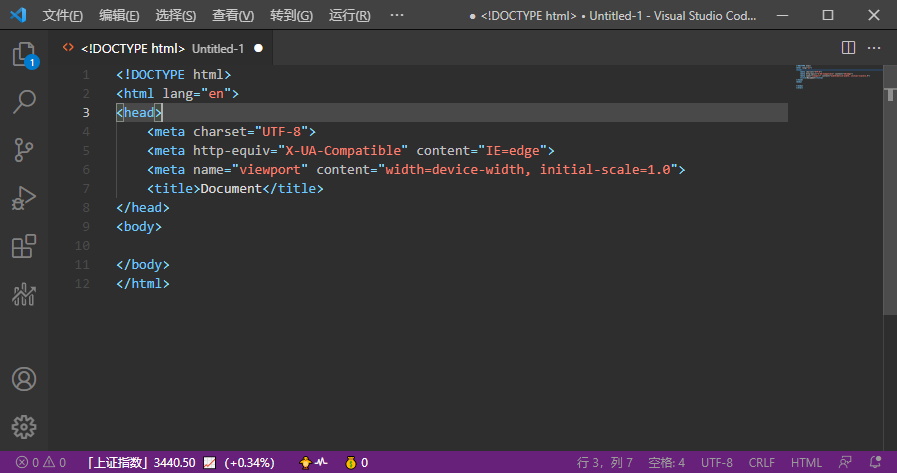
Task: Open the 查看(V) menu
Action: coord(233,15)
